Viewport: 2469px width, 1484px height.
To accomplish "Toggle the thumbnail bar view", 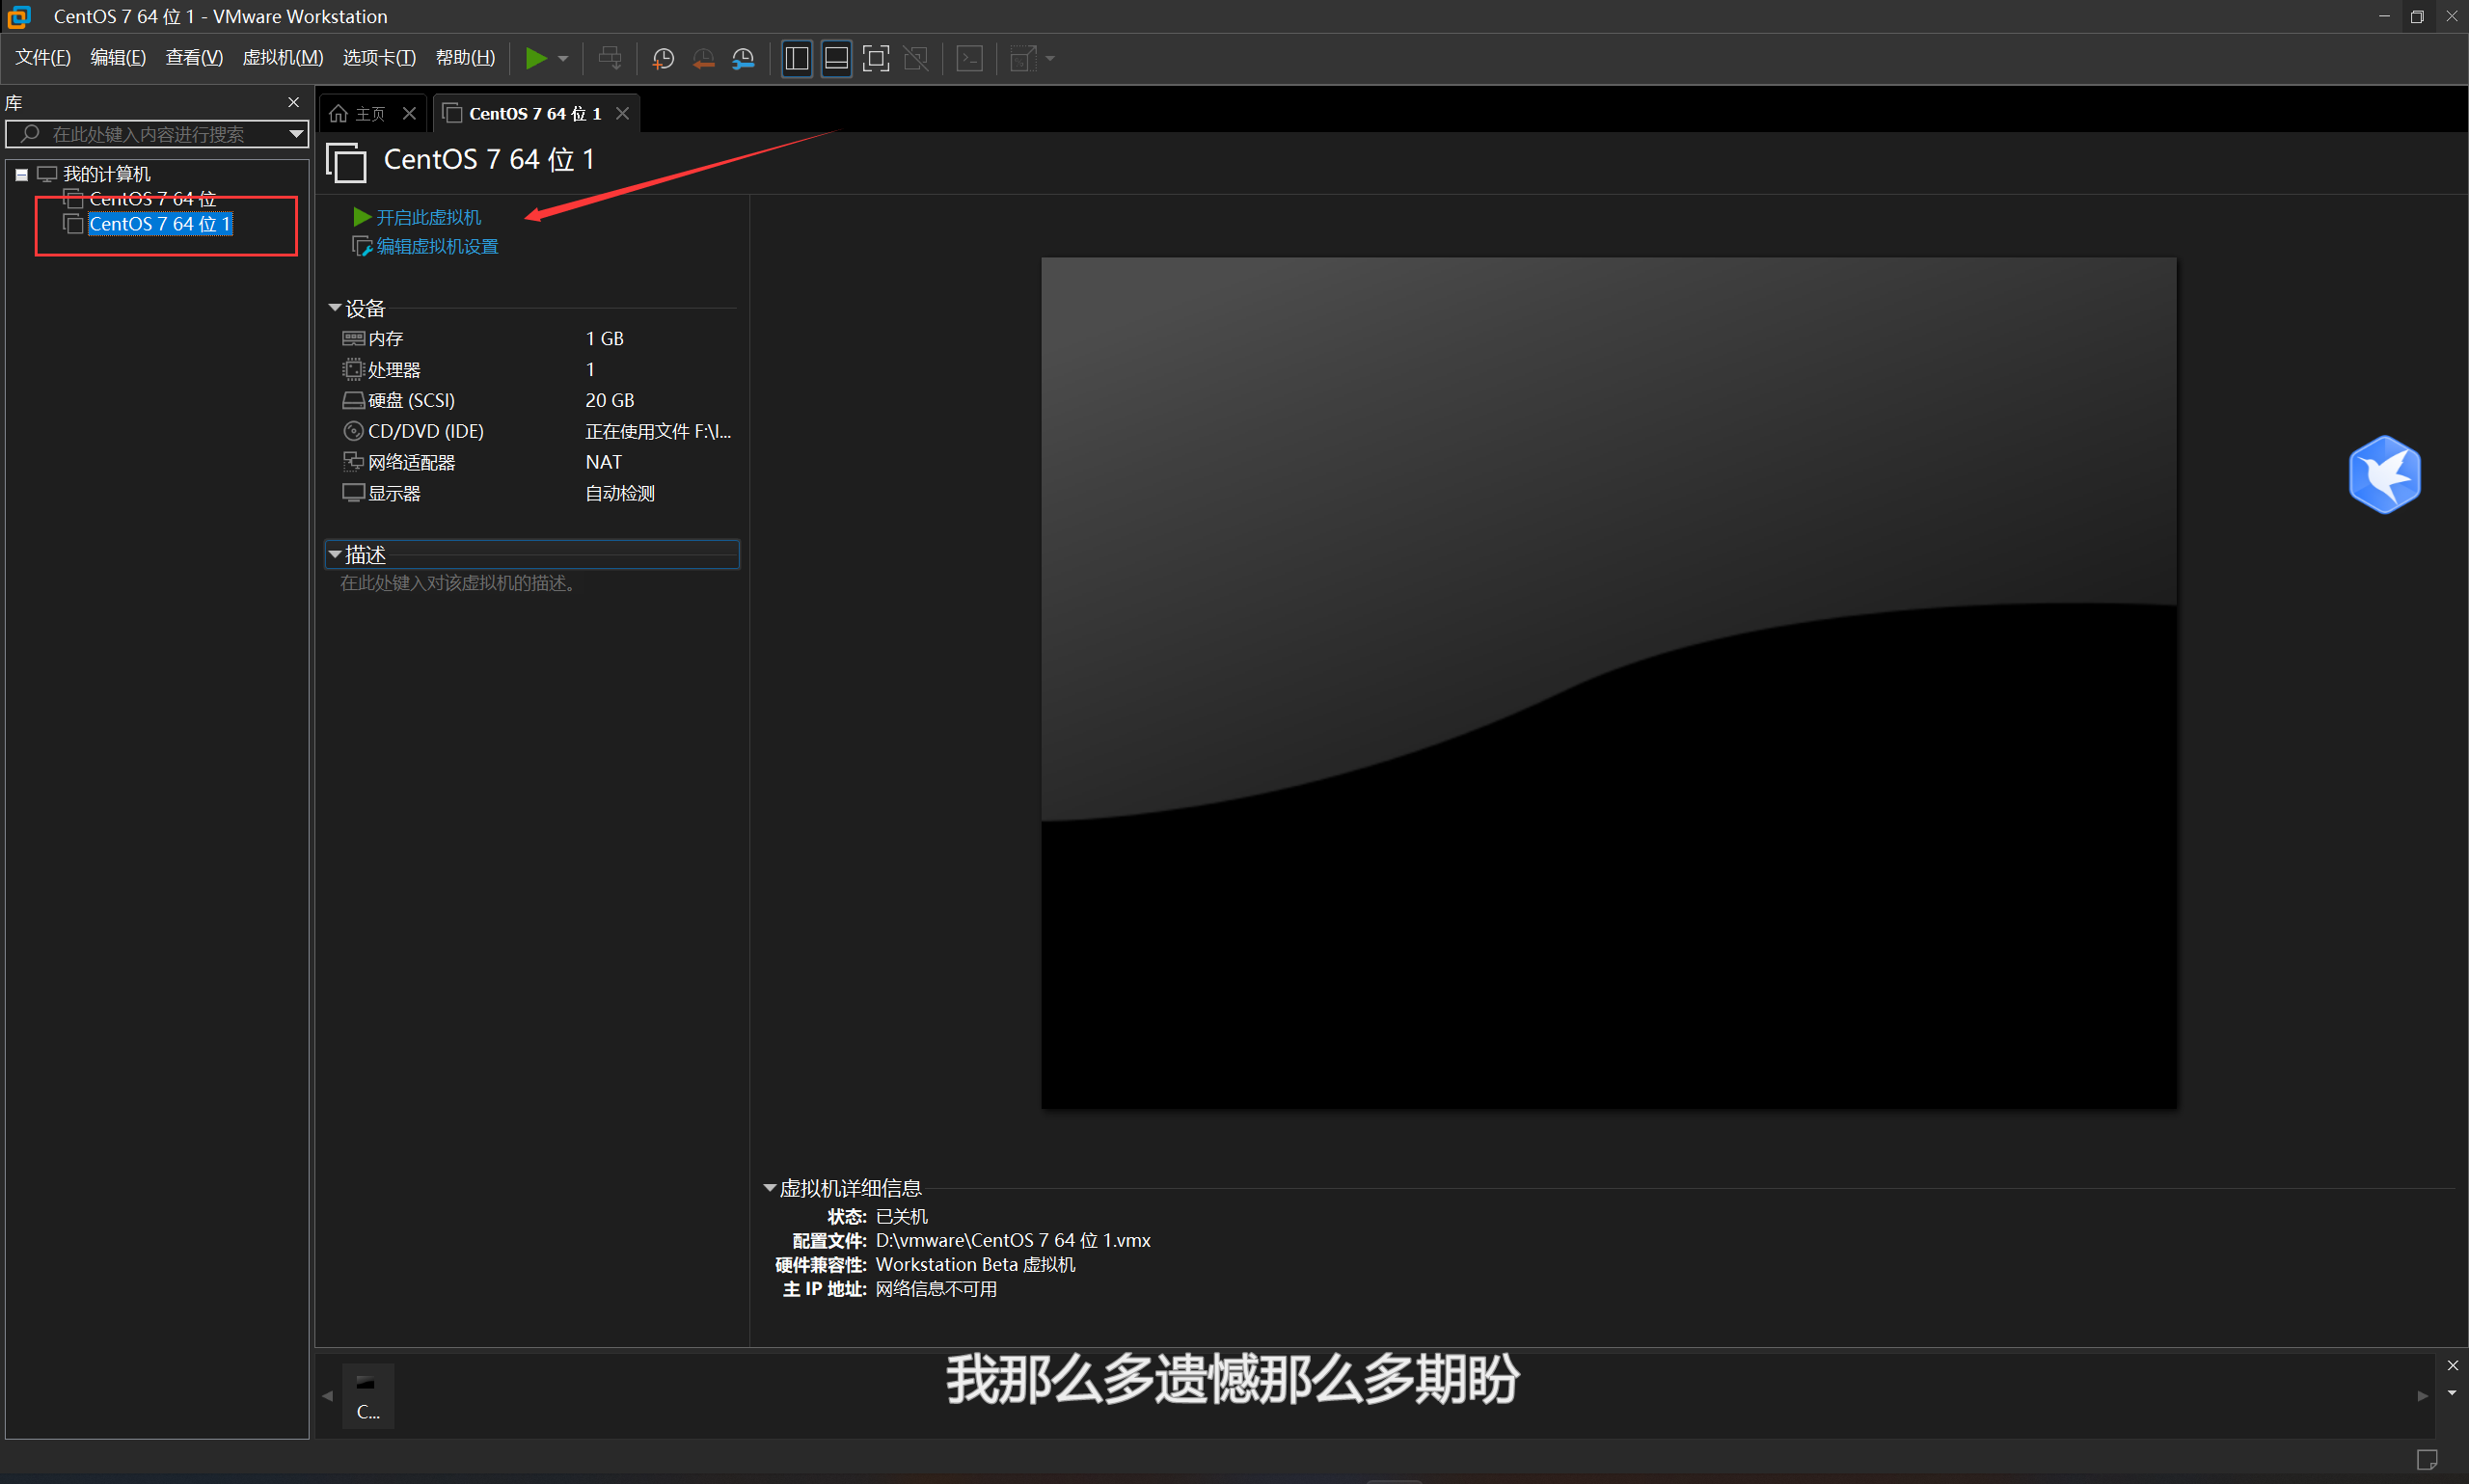I will (x=836, y=58).
